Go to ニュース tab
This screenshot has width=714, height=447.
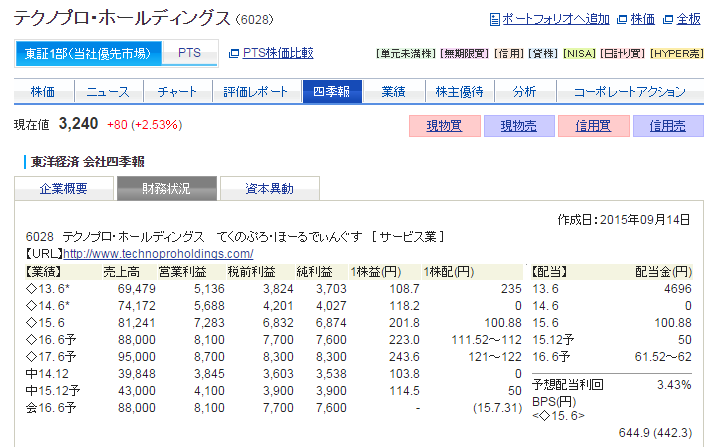pos(108,91)
